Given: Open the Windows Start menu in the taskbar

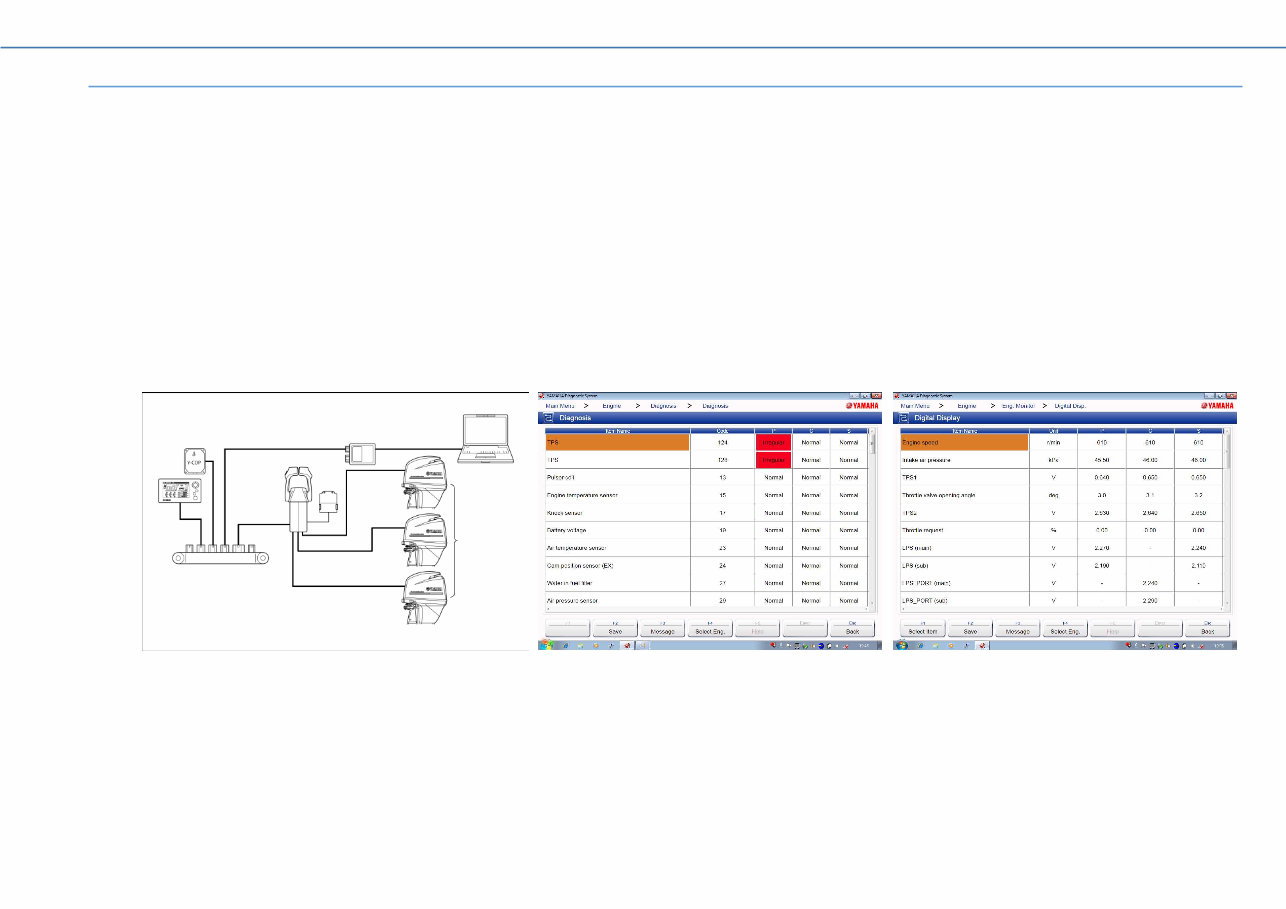Looking at the screenshot, I should pos(548,645).
